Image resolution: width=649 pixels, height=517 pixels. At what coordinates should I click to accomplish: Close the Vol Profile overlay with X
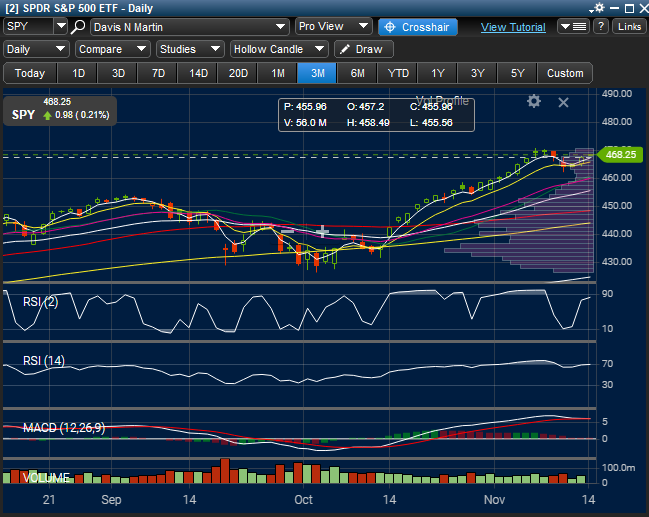[563, 102]
